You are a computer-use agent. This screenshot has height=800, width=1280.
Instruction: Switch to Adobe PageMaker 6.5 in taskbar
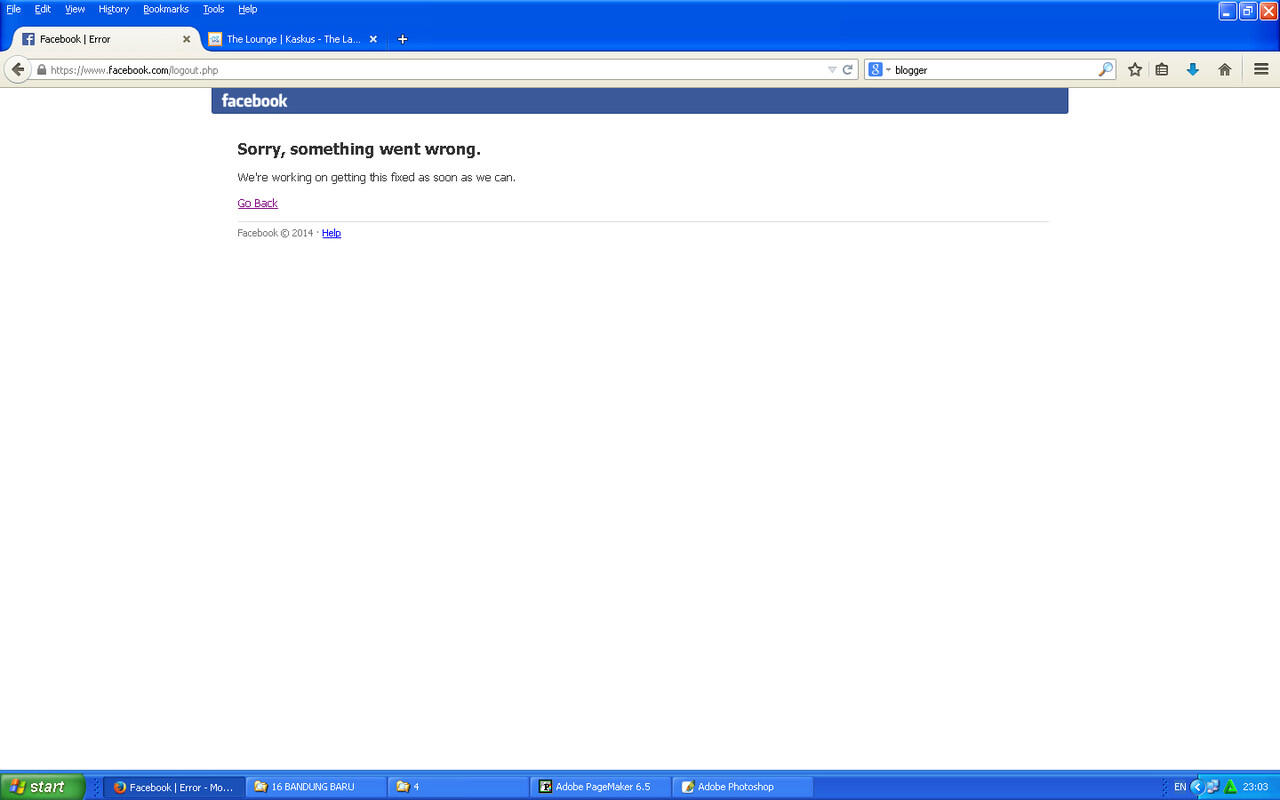pyautogui.click(x=601, y=787)
